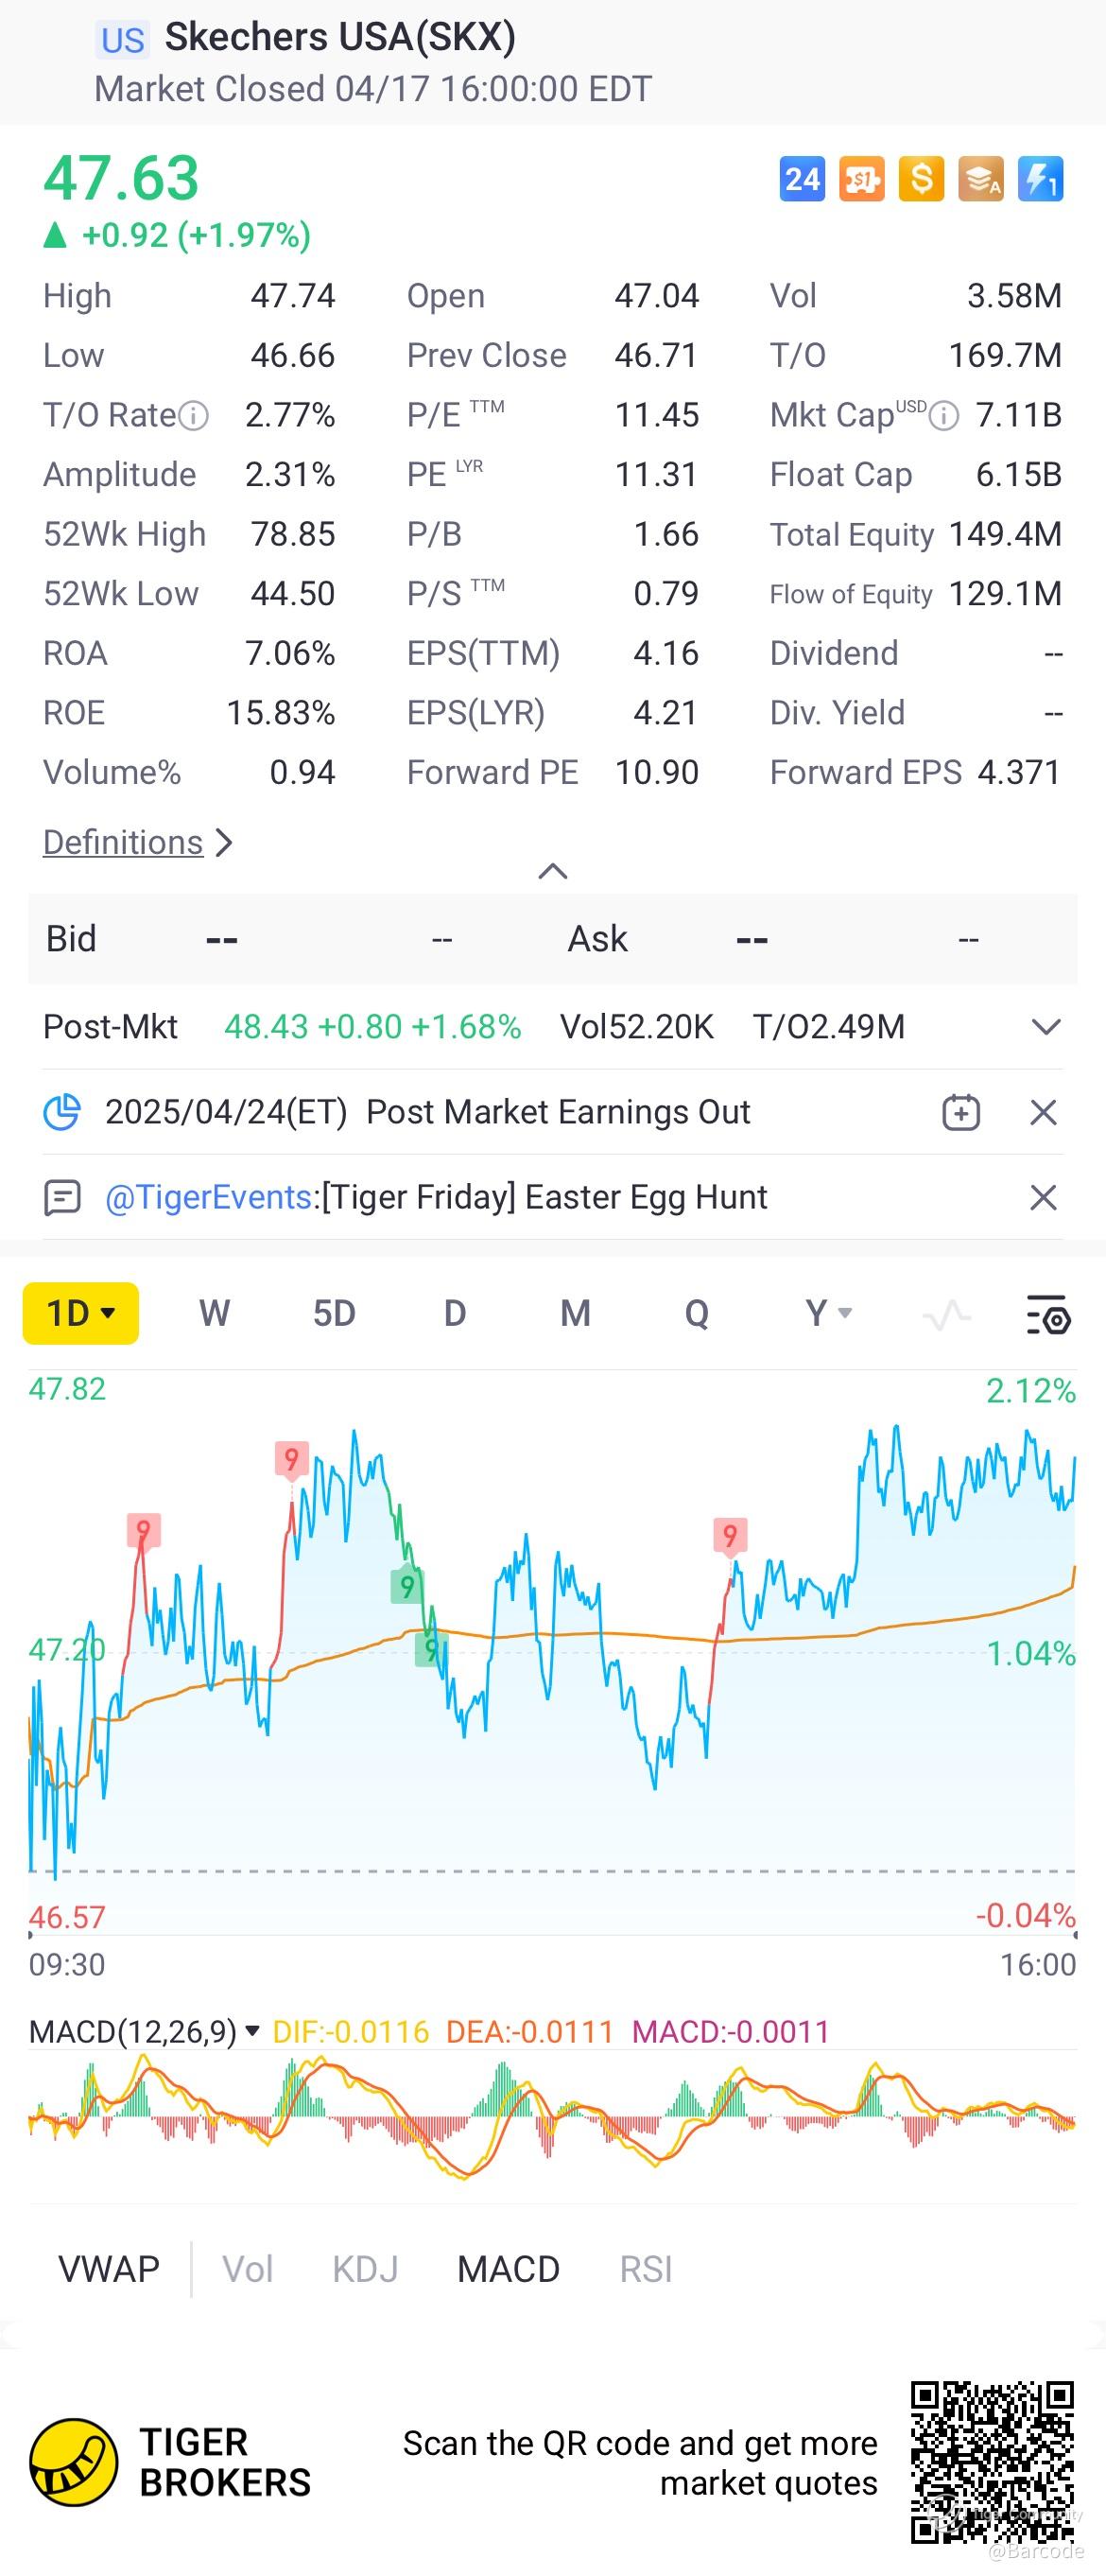The width and height of the screenshot is (1106, 2576).
Task: Collapse the stock statistics panel
Action: 552,871
